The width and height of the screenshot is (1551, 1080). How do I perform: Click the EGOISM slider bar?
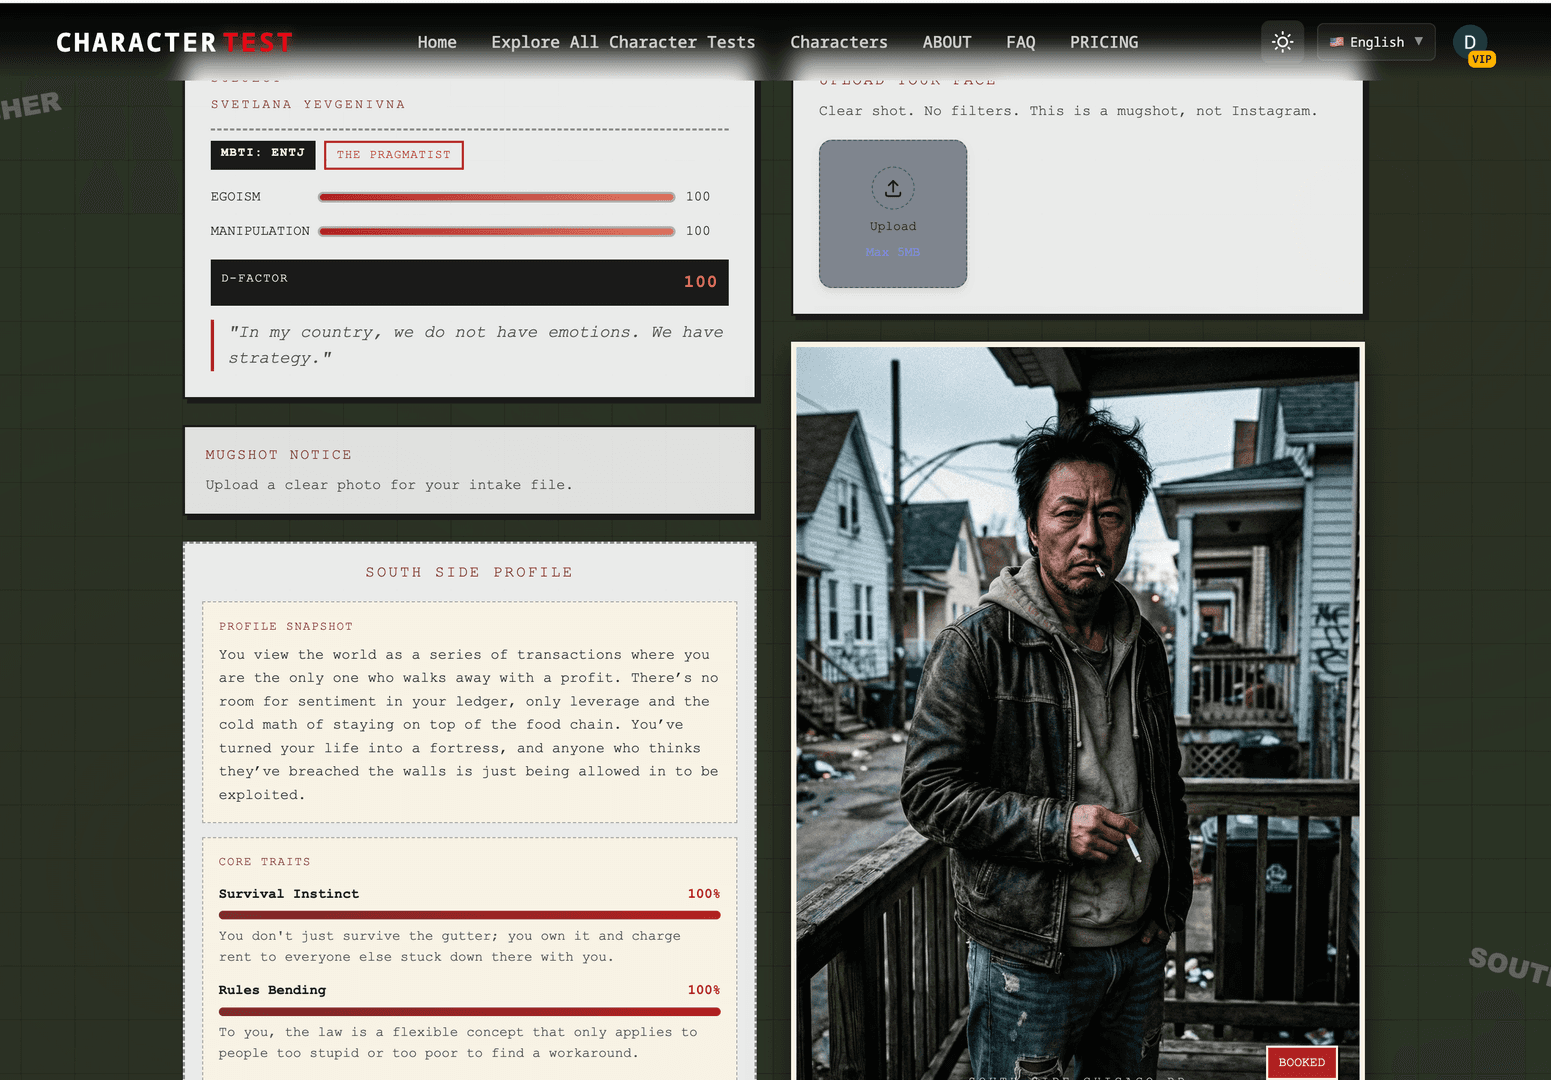[x=496, y=197]
